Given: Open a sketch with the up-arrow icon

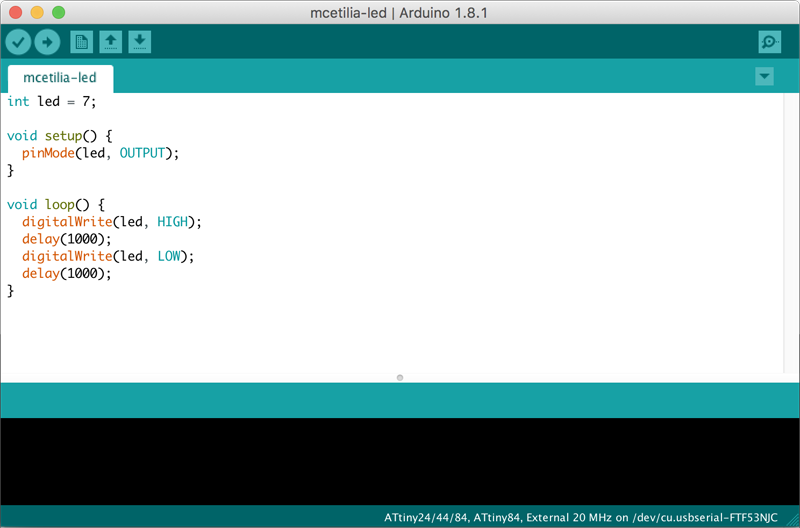Looking at the screenshot, I should point(111,42).
